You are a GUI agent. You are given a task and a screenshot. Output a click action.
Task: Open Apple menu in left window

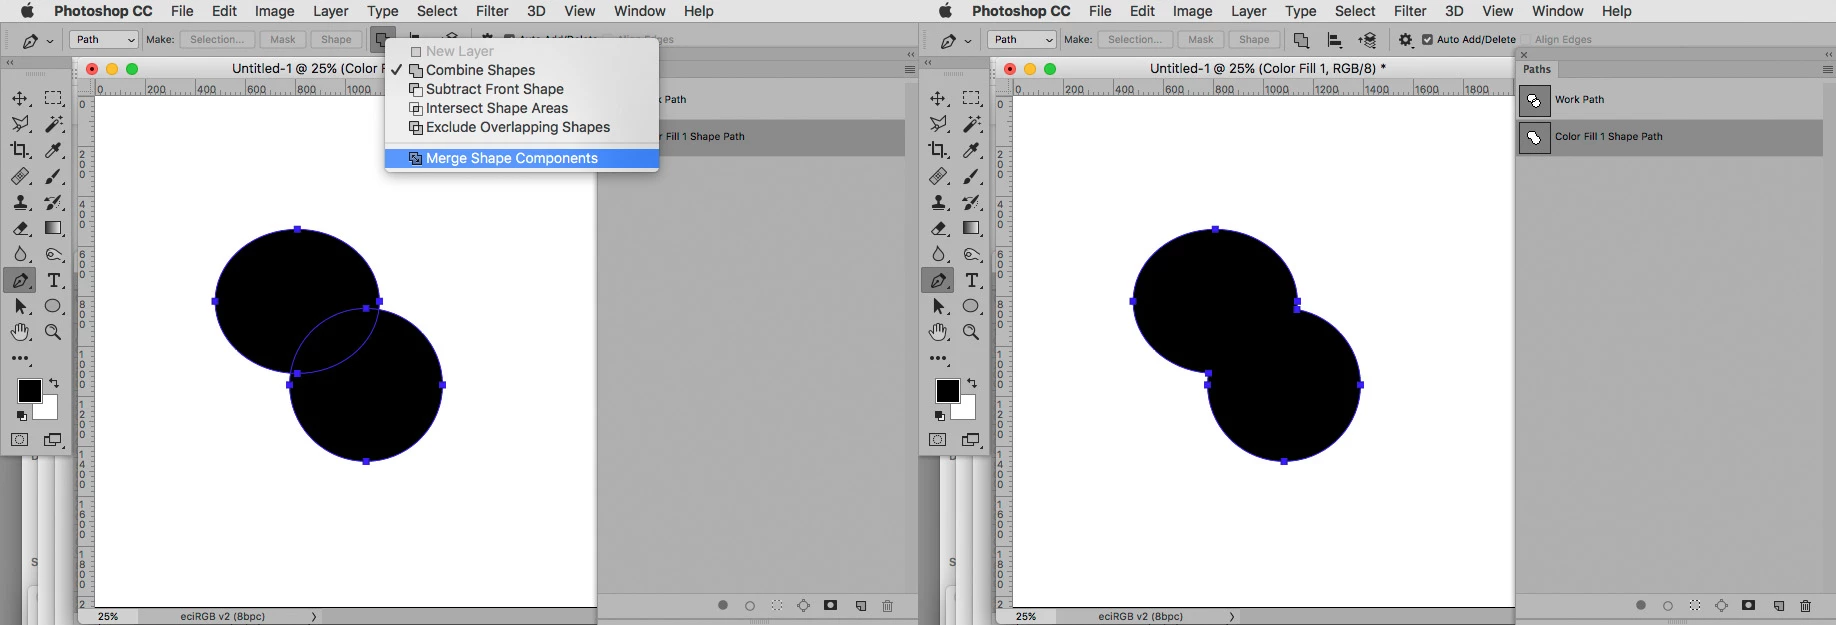(x=27, y=11)
